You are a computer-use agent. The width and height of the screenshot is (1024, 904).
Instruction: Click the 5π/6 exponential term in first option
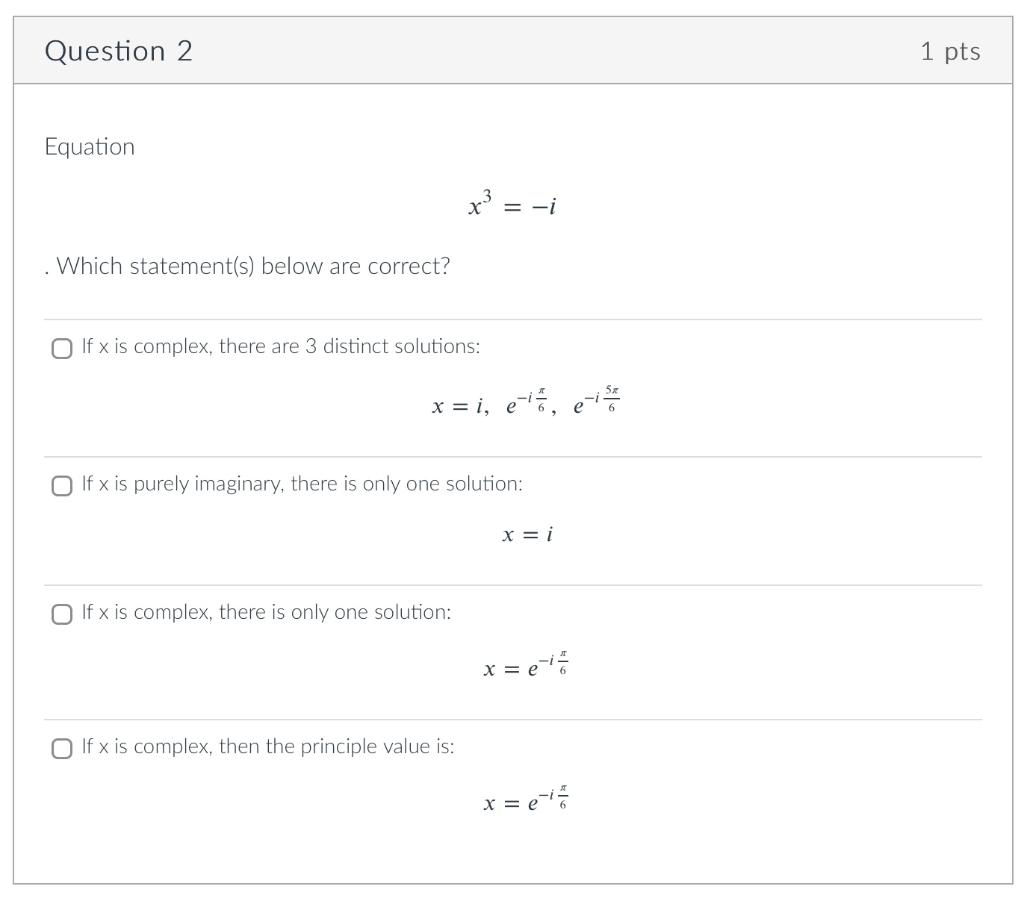point(597,400)
